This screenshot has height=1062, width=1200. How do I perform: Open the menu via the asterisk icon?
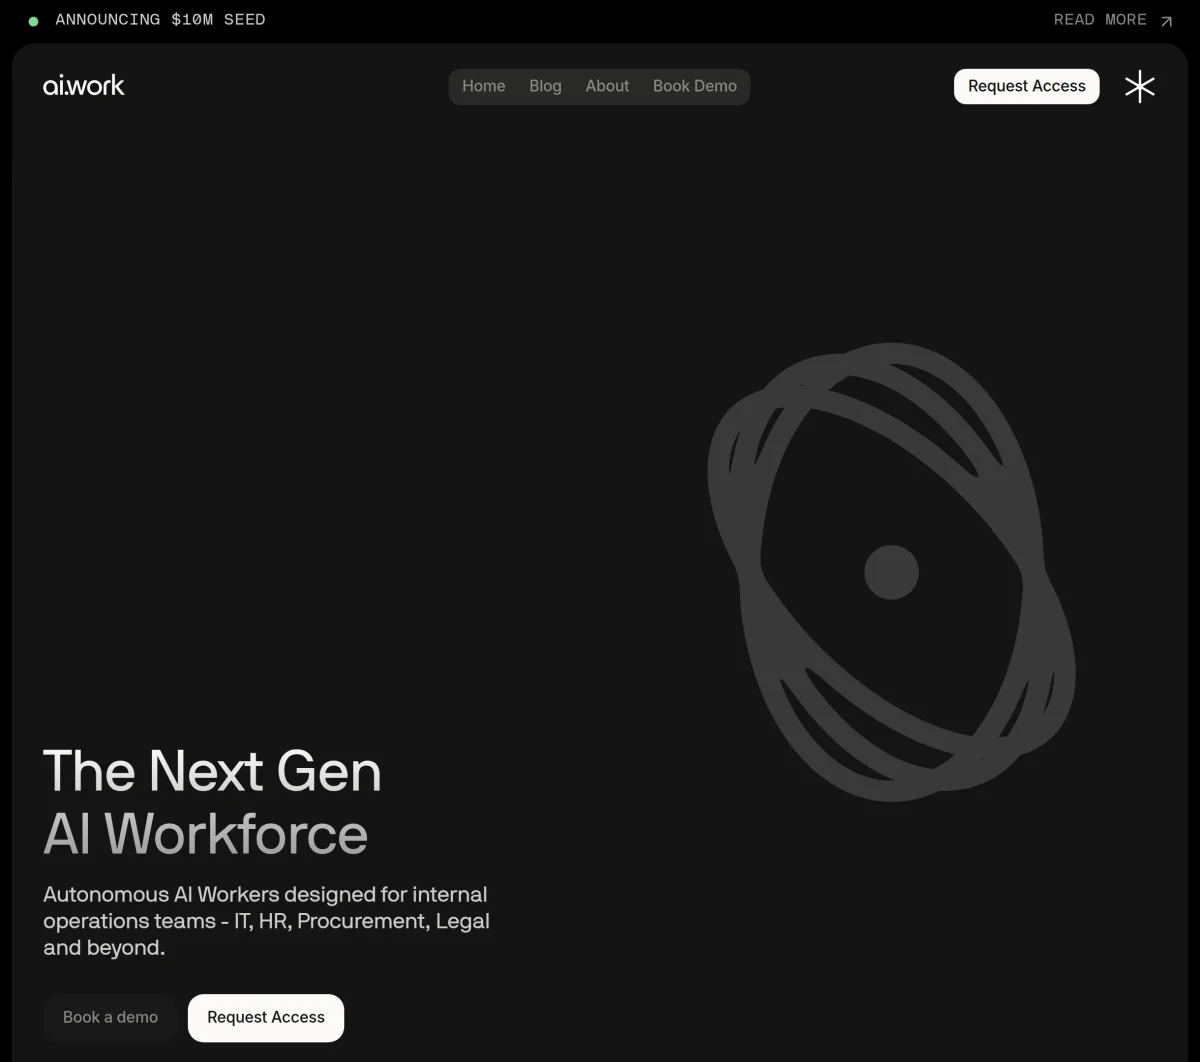pos(1140,86)
